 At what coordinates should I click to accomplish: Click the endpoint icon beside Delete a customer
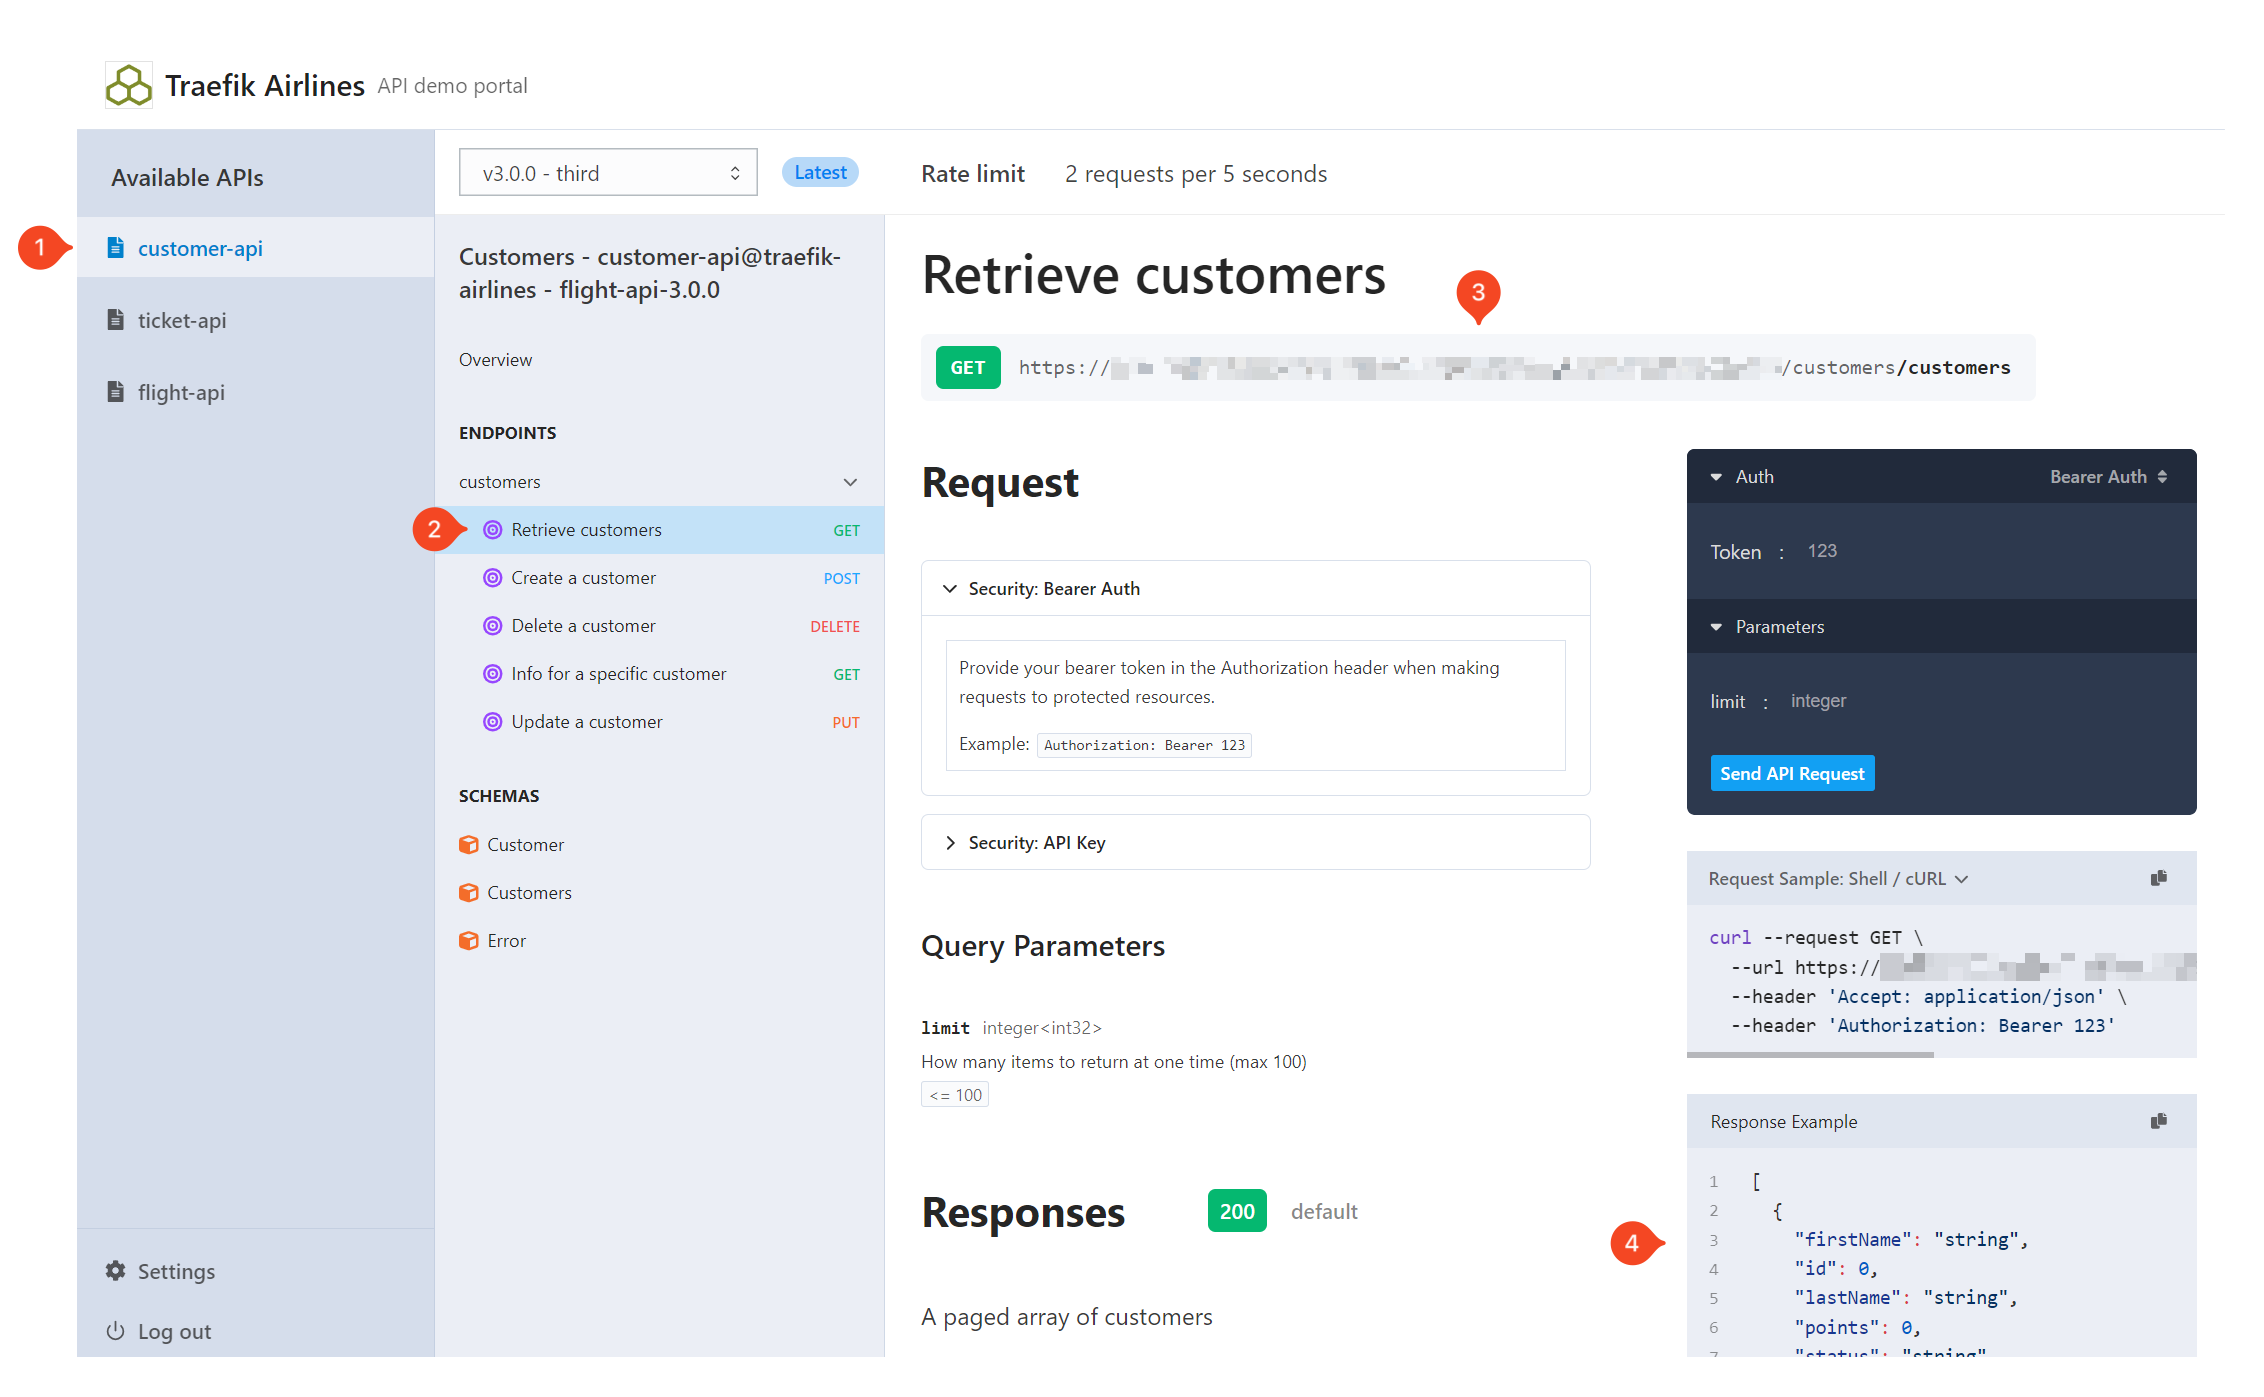click(492, 625)
